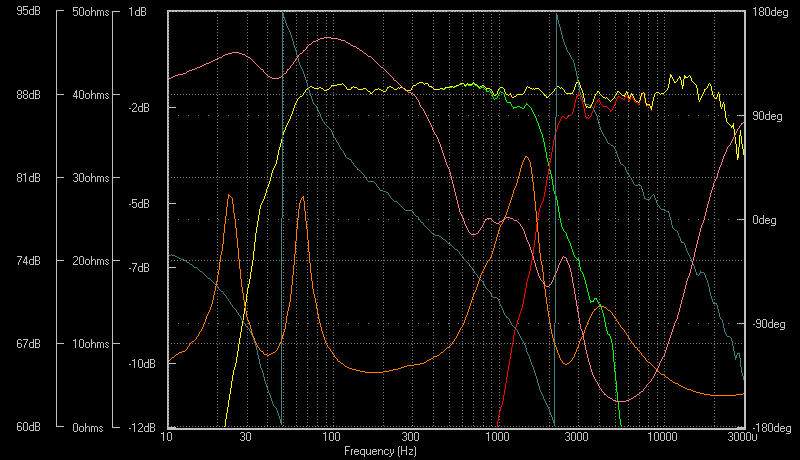Click the -5dB axis label
The image size is (800, 460).
(x=139, y=204)
